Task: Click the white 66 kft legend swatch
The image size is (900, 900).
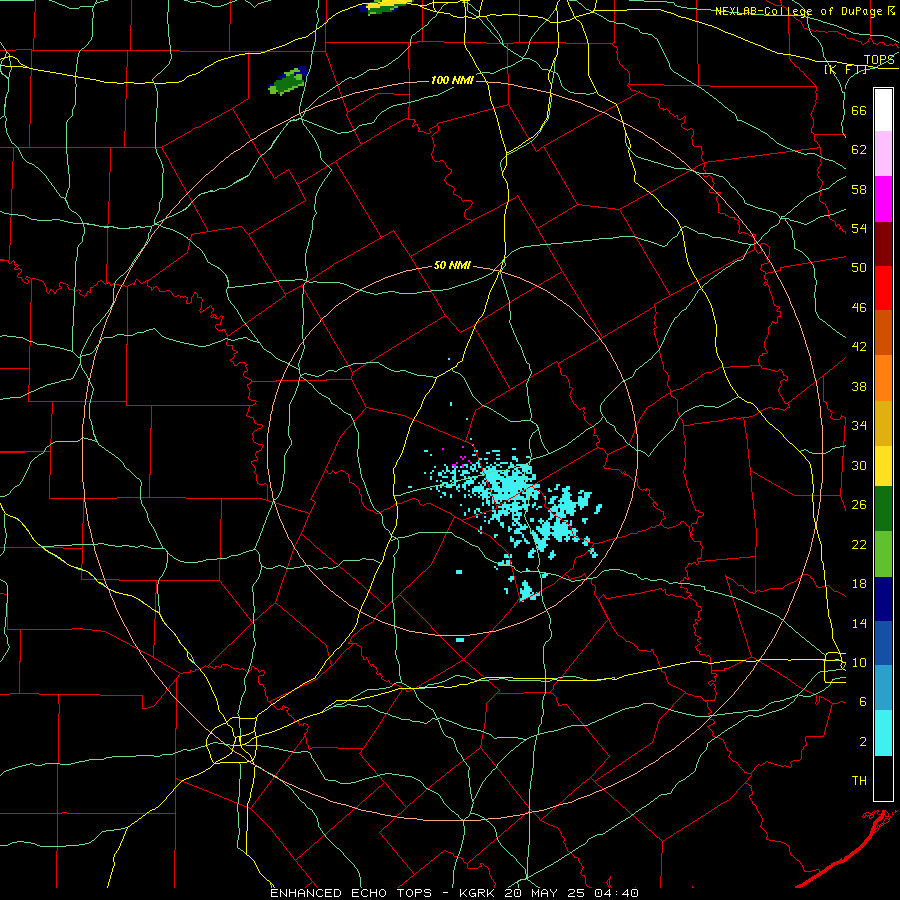Action: 883,110
